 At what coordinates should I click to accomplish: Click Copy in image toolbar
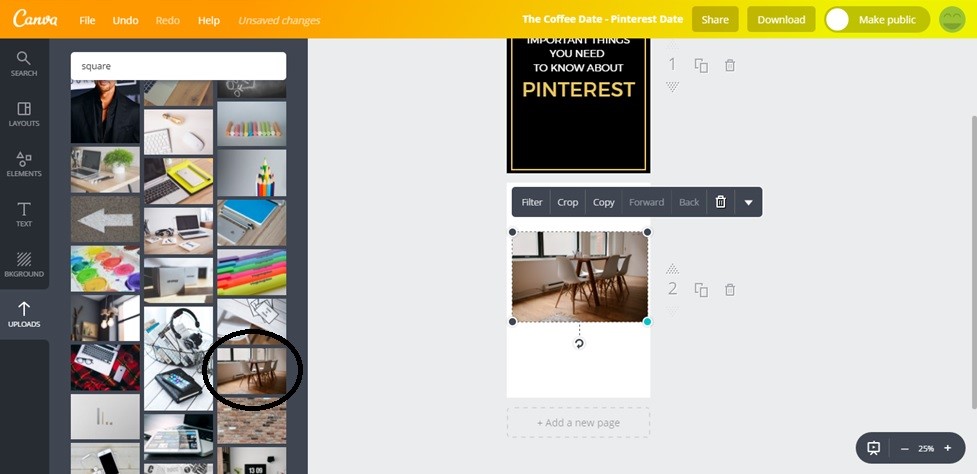pyautogui.click(x=603, y=202)
